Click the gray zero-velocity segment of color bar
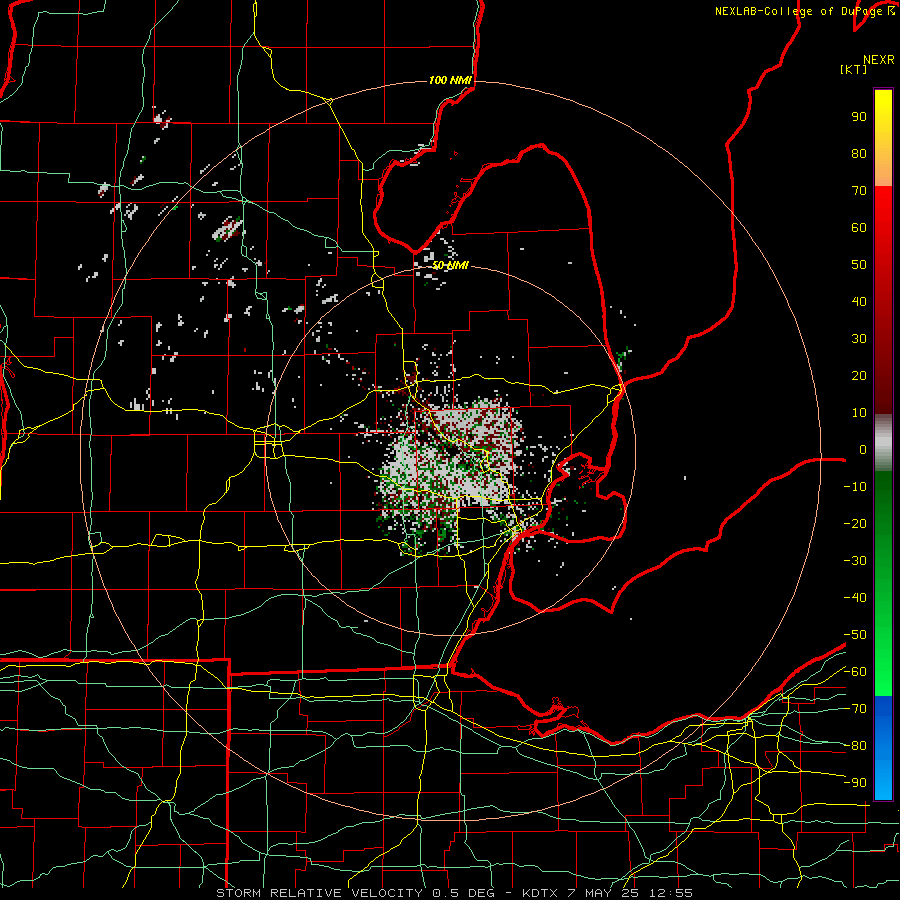This screenshot has width=900, height=900. [883, 443]
